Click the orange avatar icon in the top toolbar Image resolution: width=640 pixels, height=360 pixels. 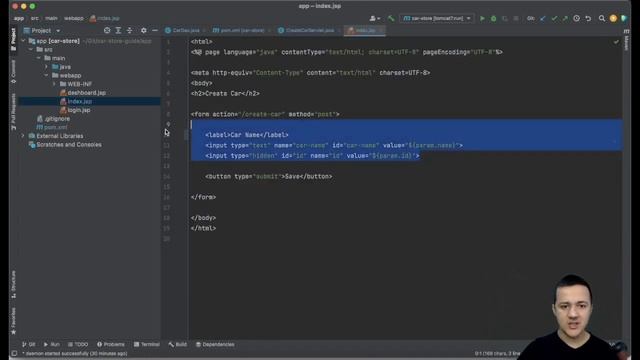coord(613,18)
